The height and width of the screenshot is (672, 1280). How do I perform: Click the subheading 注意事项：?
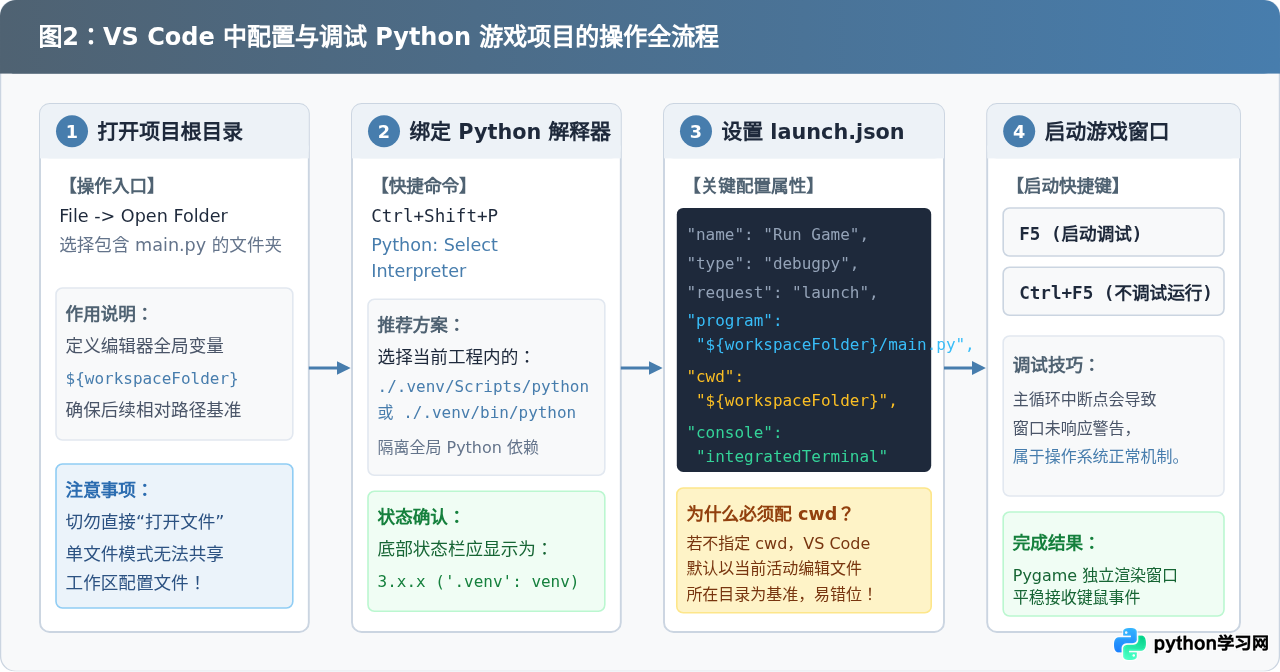pyautogui.click(x=108, y=489)
